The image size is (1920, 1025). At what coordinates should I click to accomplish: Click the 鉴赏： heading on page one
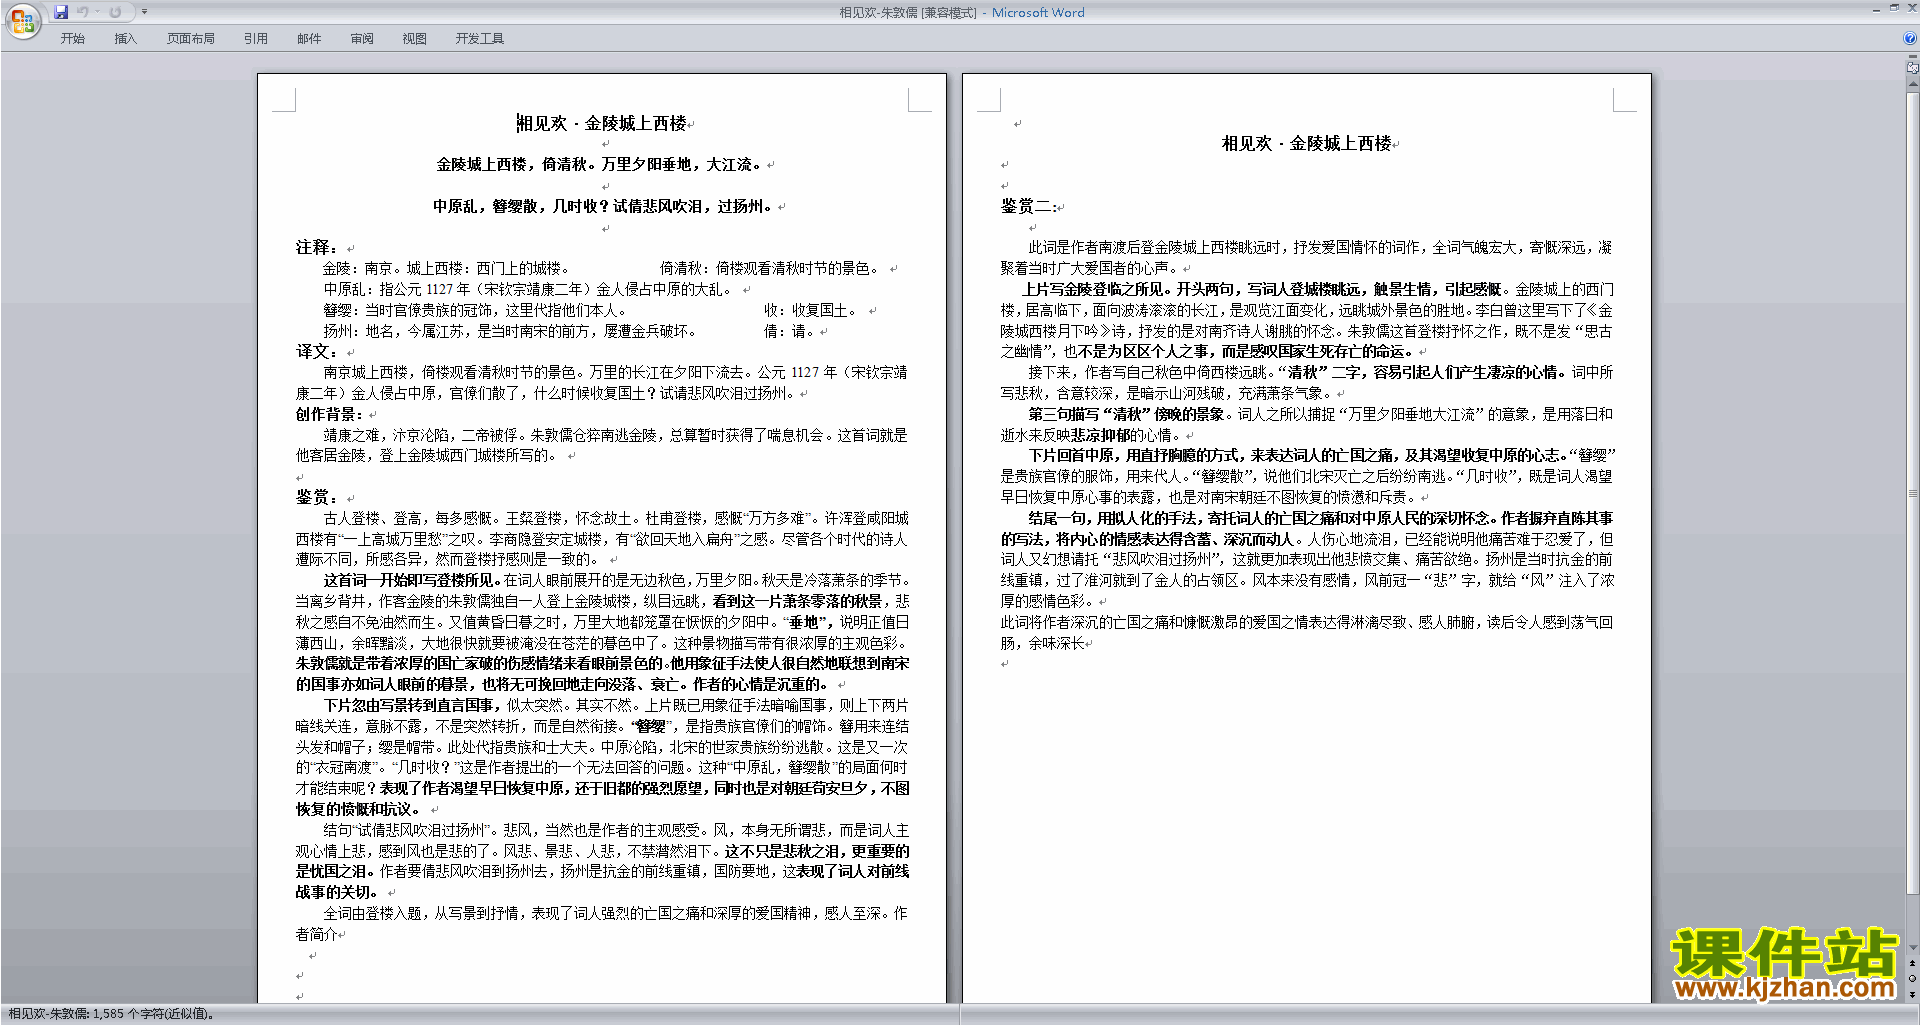pyautogui.click(x=317, y=497)
